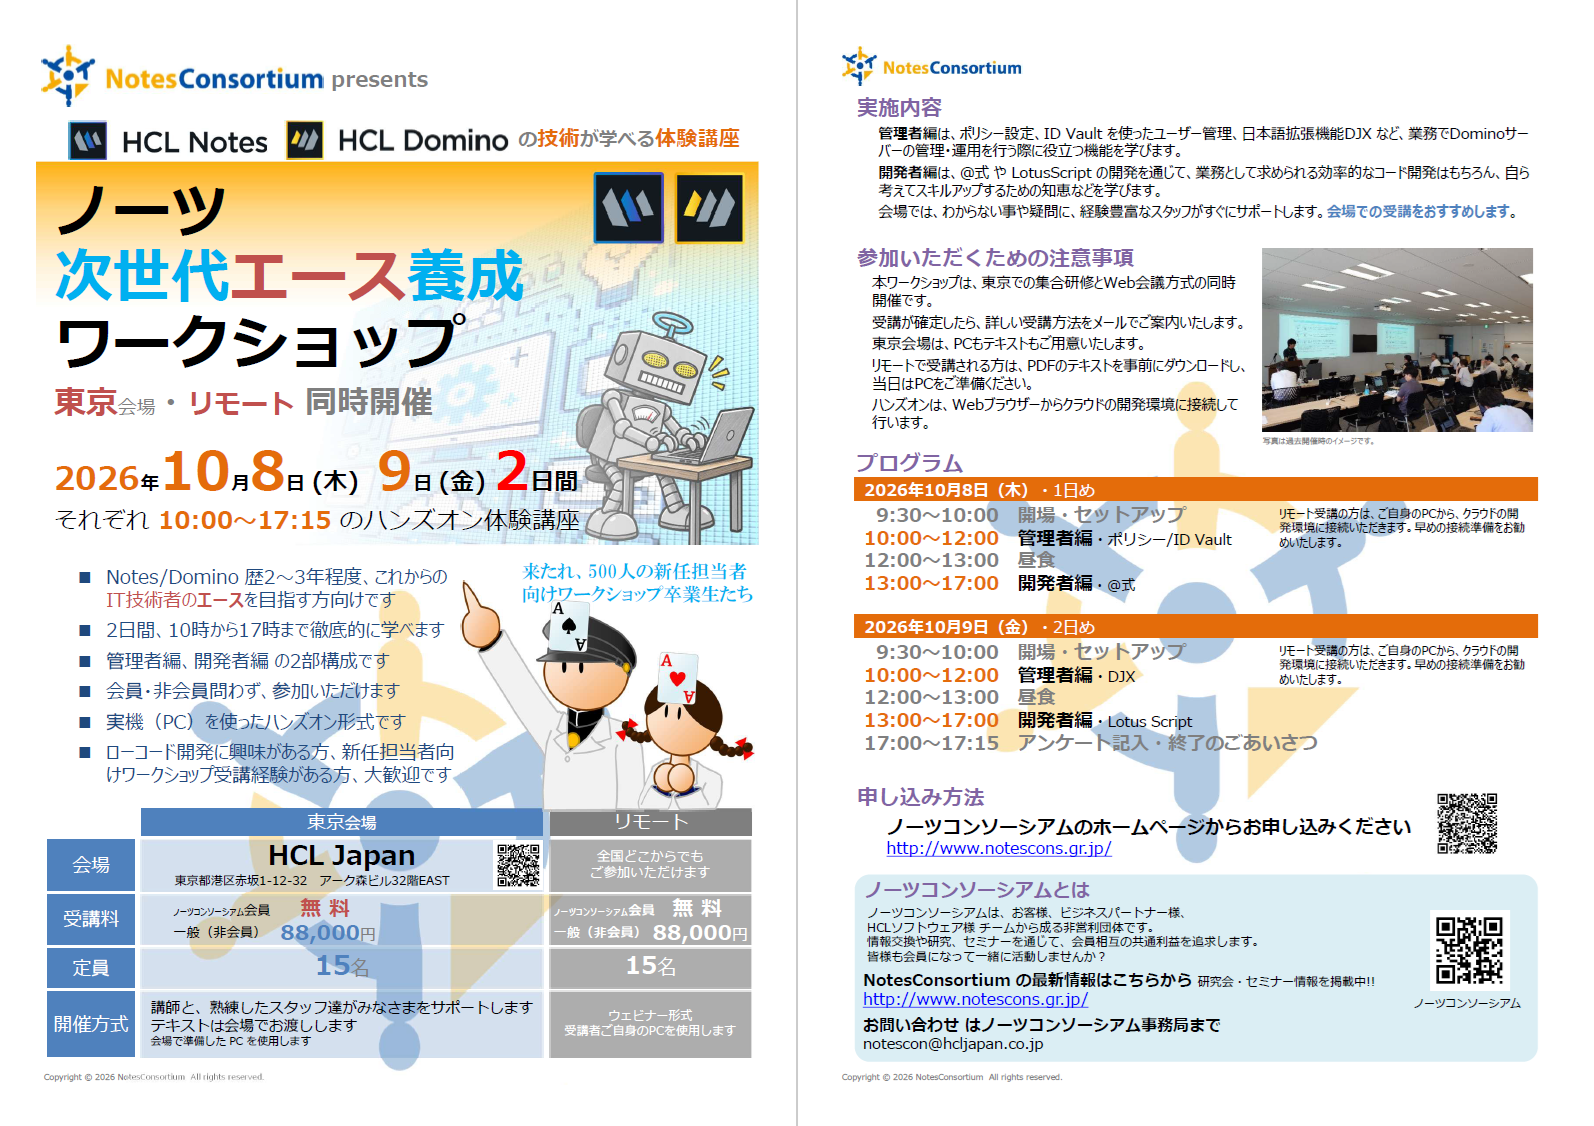
Task: Click the 開発者編・@式 session row
Action: 1000,584
